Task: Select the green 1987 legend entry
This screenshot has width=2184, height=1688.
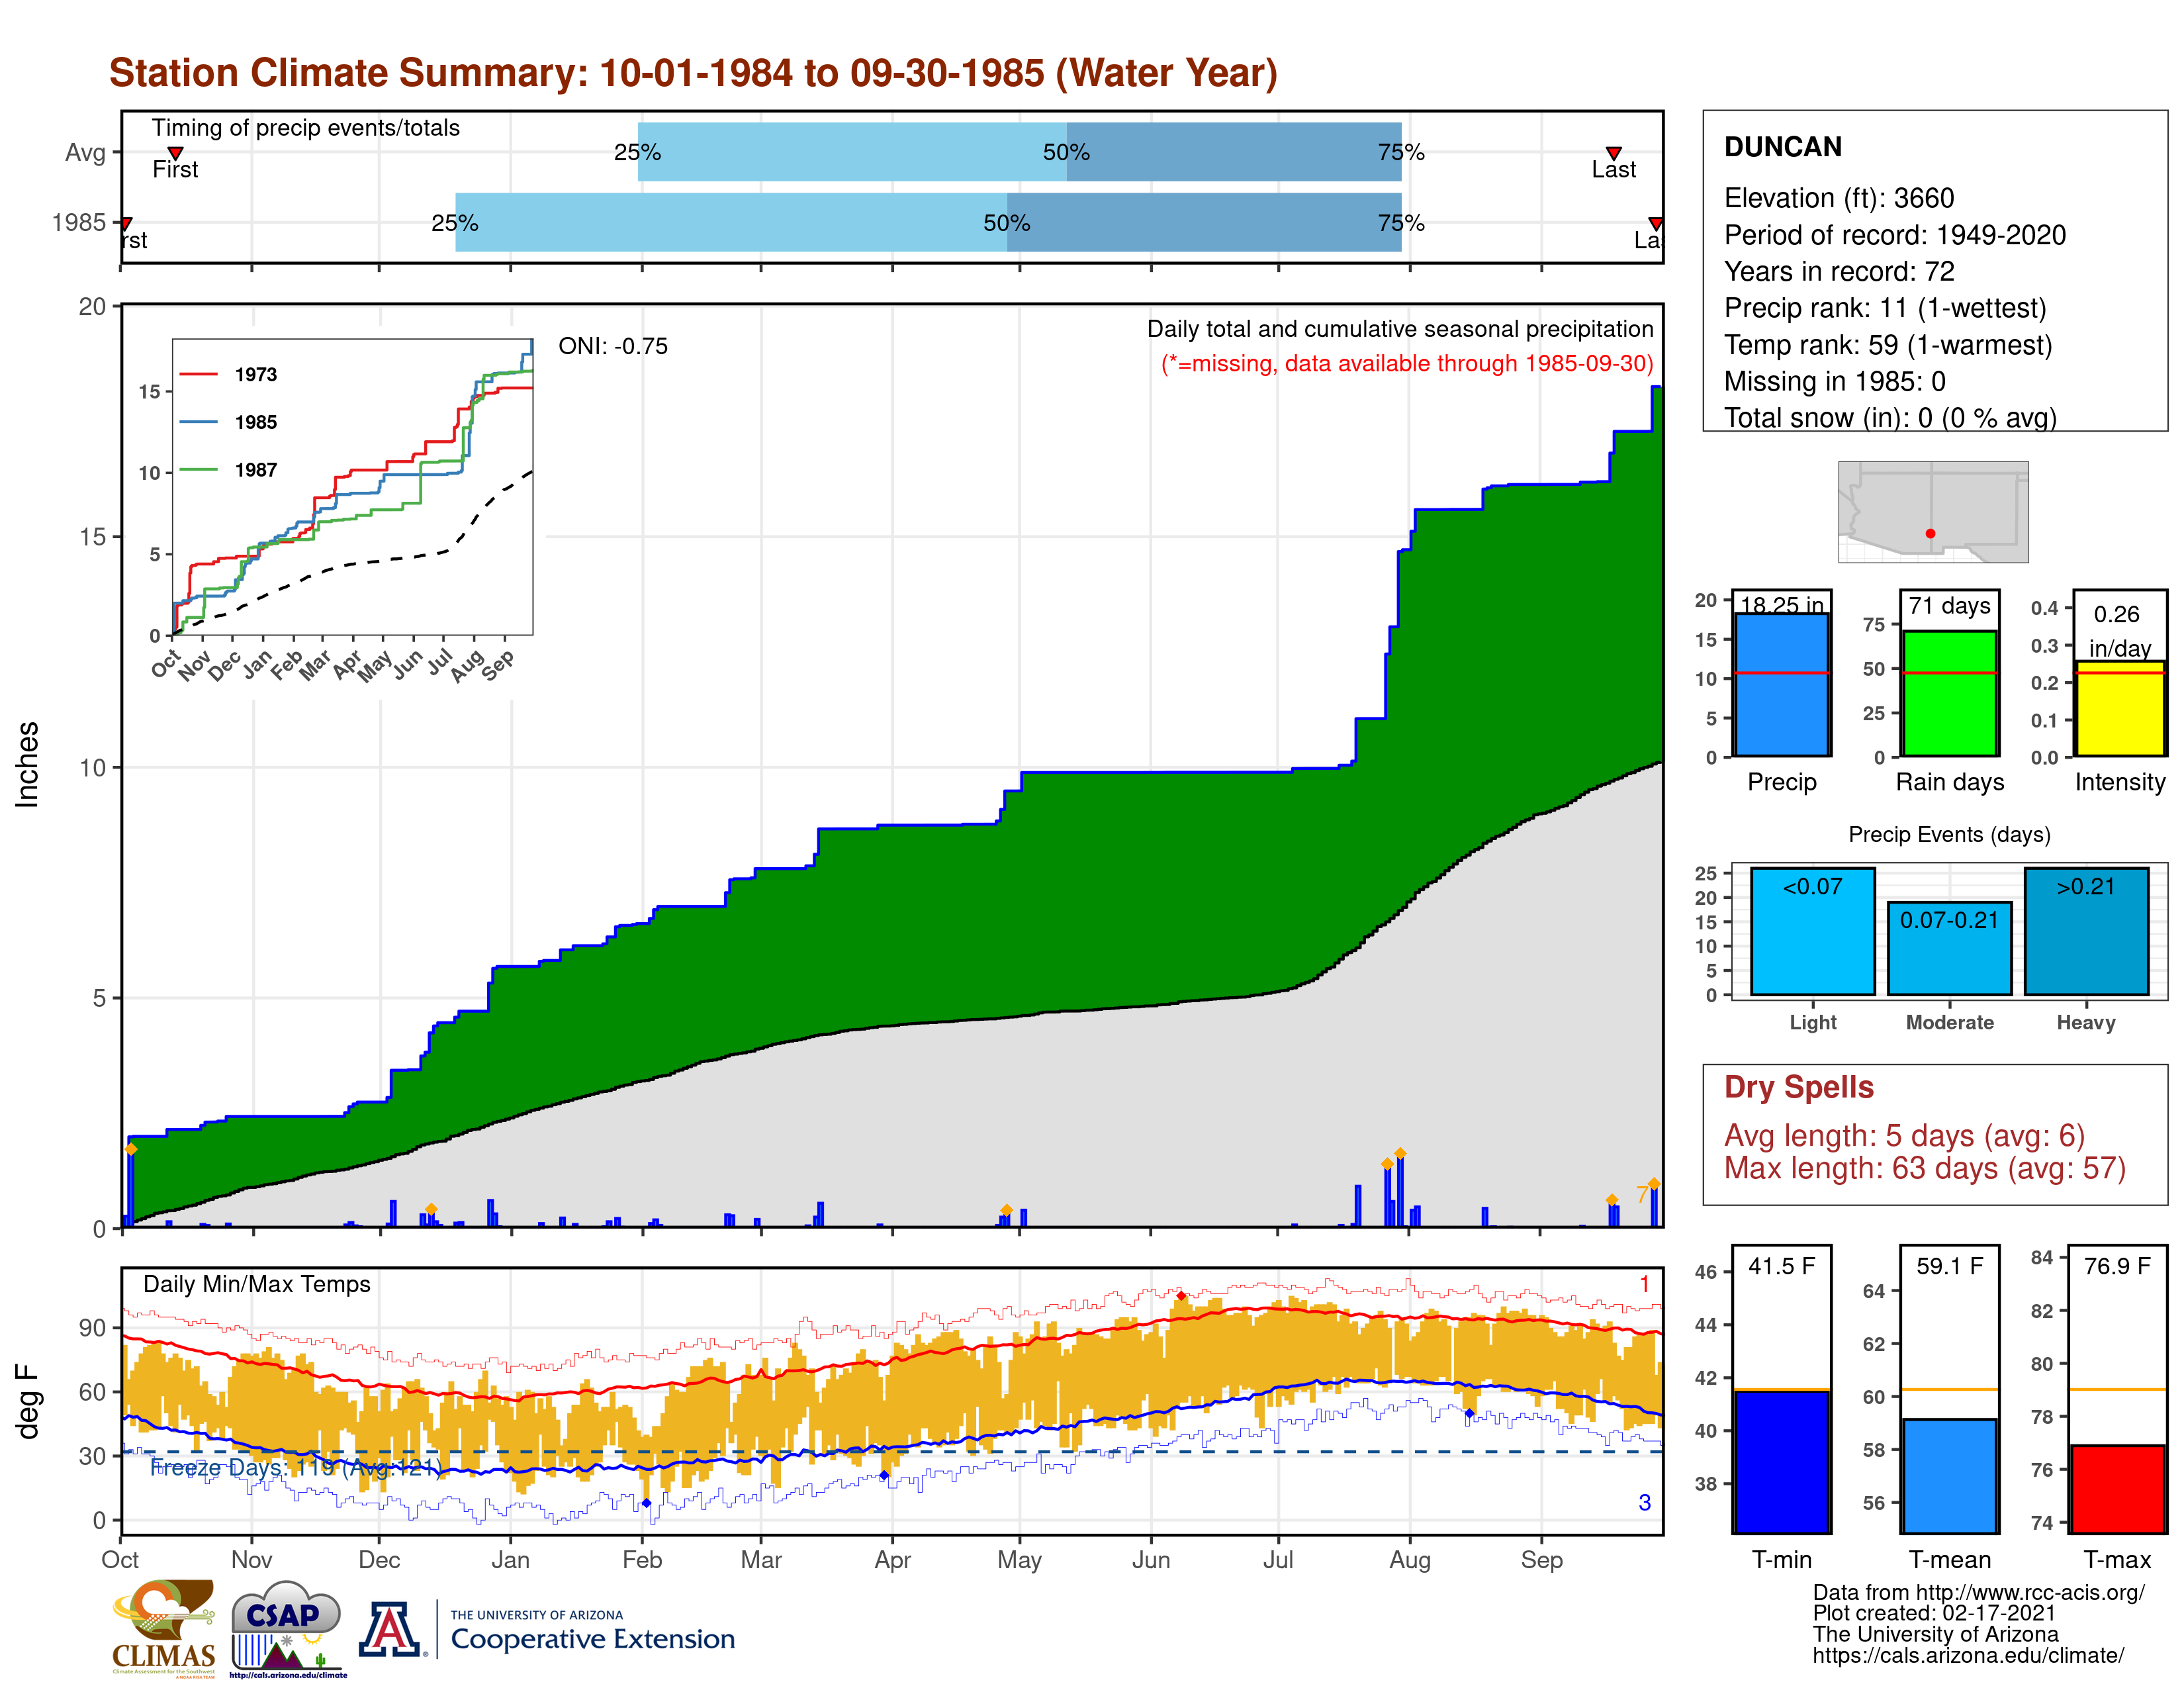Action: (228, 470)
